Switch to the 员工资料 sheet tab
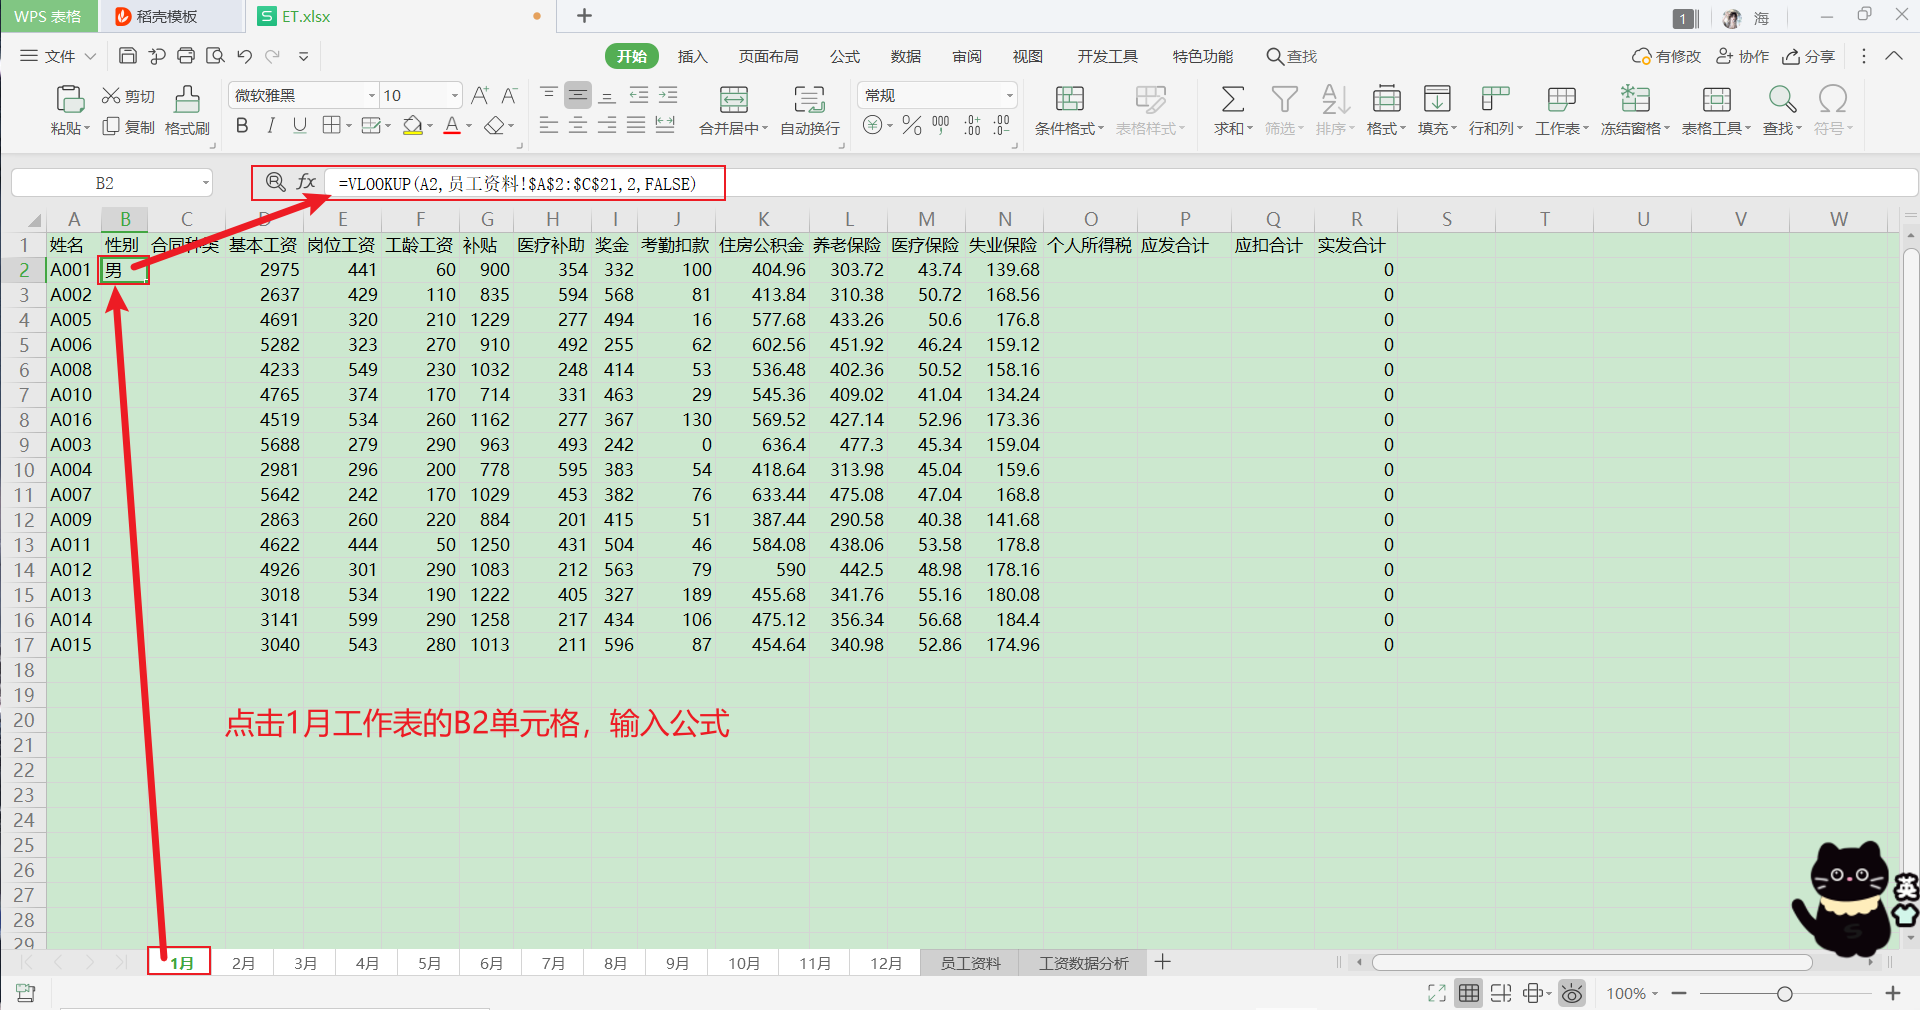The height and width of the screenshot is (1010, 1920). point(970,963)
